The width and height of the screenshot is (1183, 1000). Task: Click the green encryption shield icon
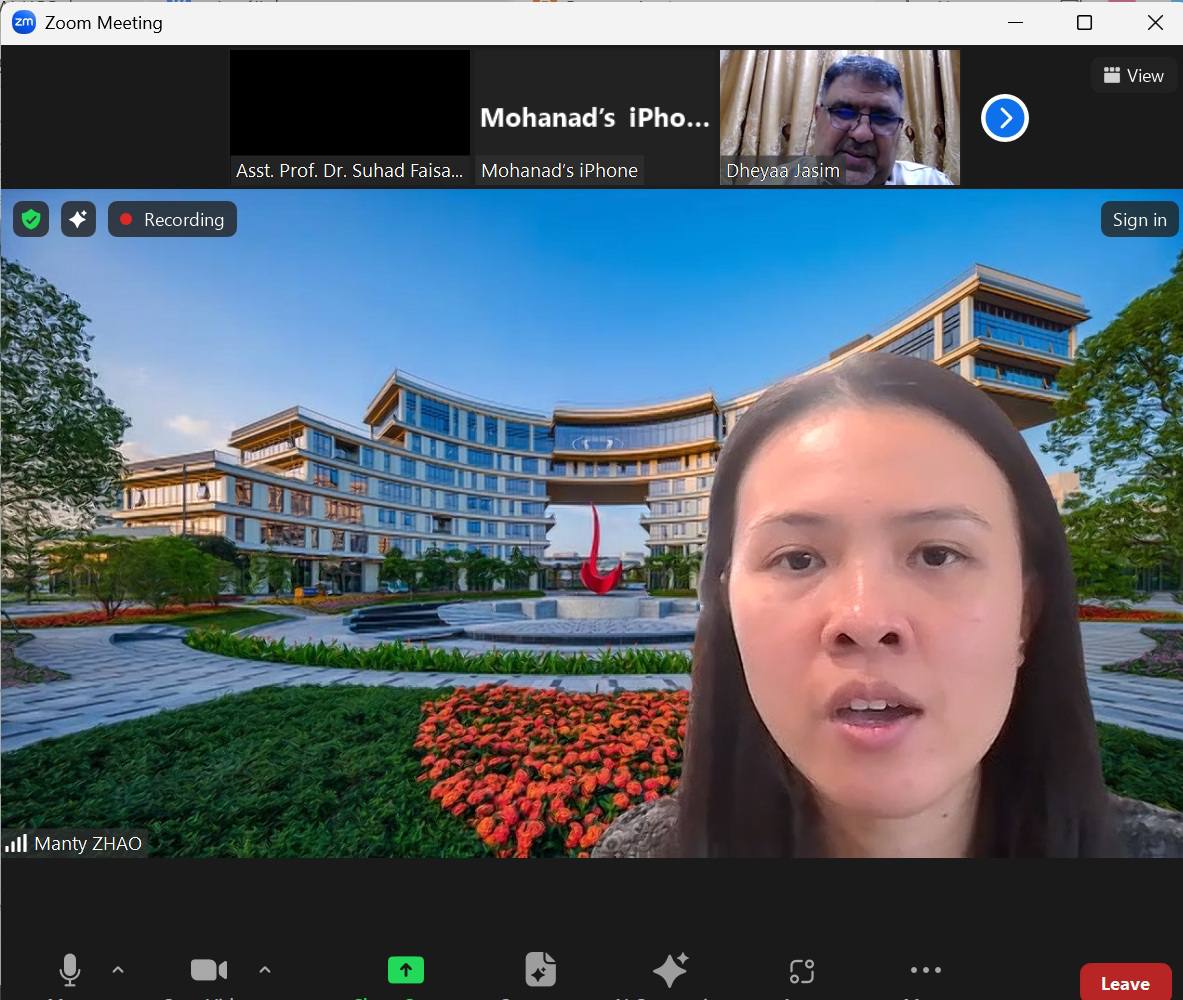pos(31,220)
